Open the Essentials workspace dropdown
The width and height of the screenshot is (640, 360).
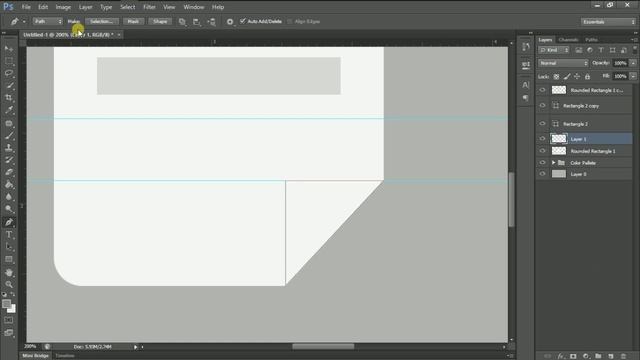[608, 22]
